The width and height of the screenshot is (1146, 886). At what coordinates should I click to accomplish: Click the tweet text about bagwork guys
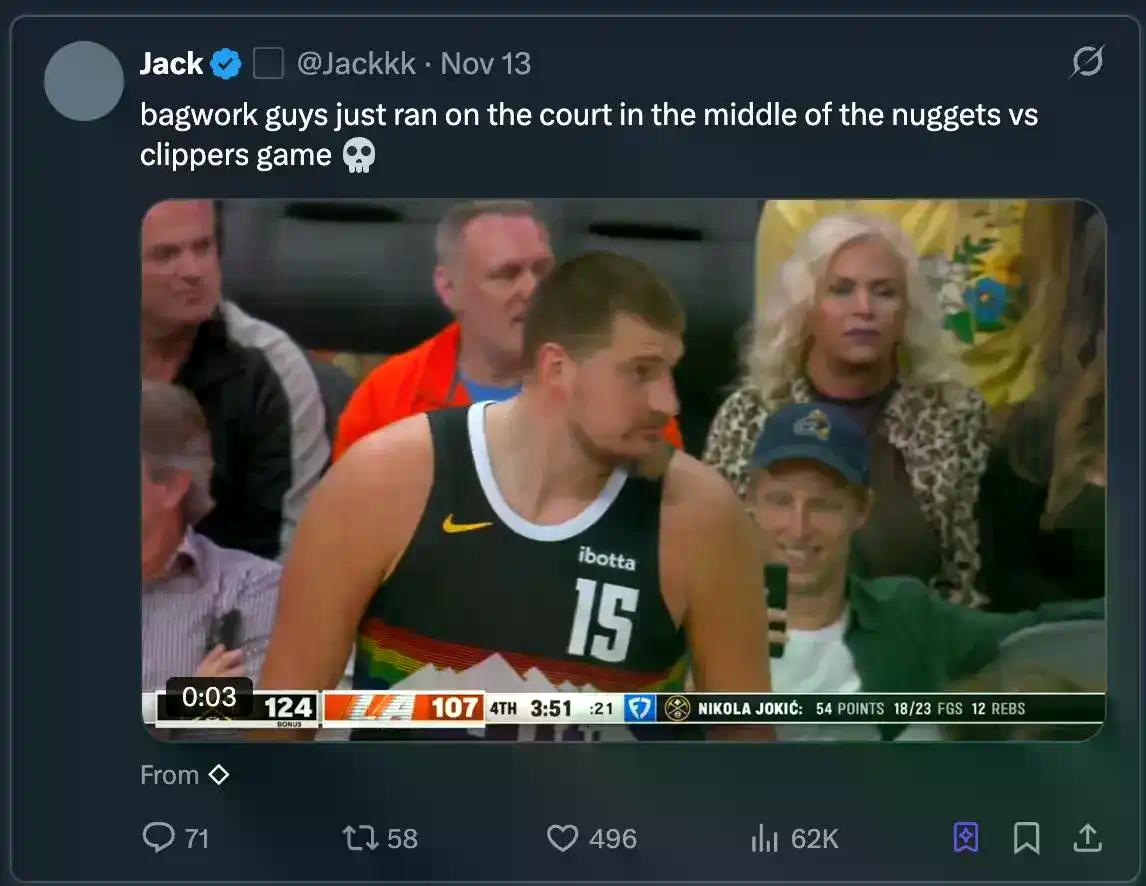click(x=588, y=115)
